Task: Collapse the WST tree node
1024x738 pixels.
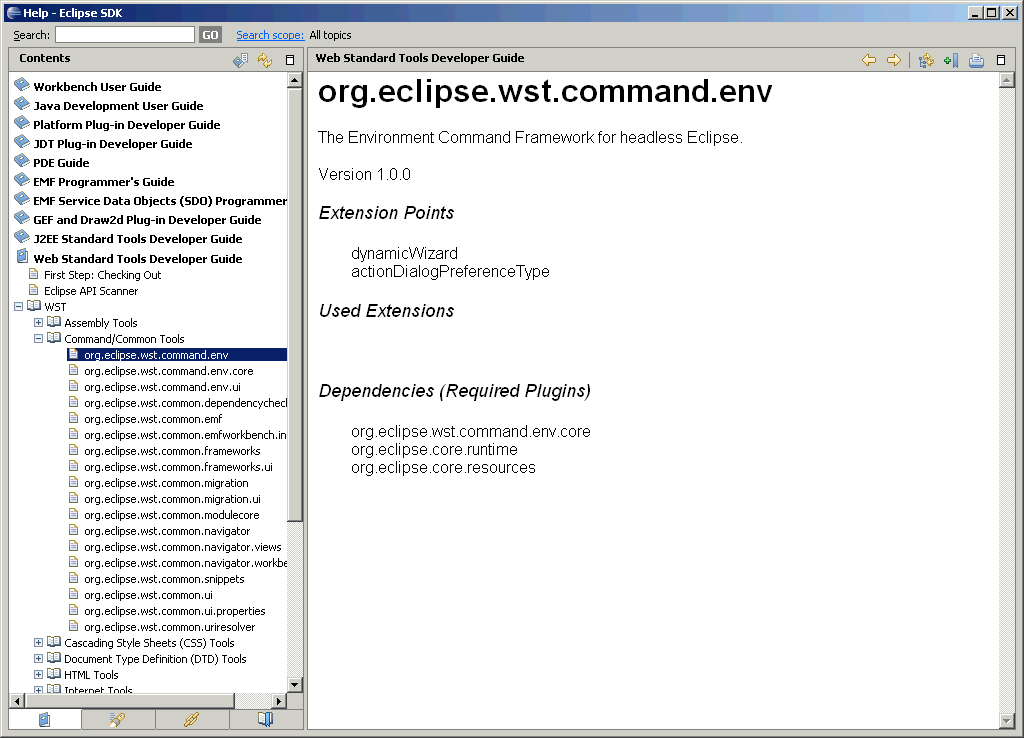Action: click(x=19, y=307)
